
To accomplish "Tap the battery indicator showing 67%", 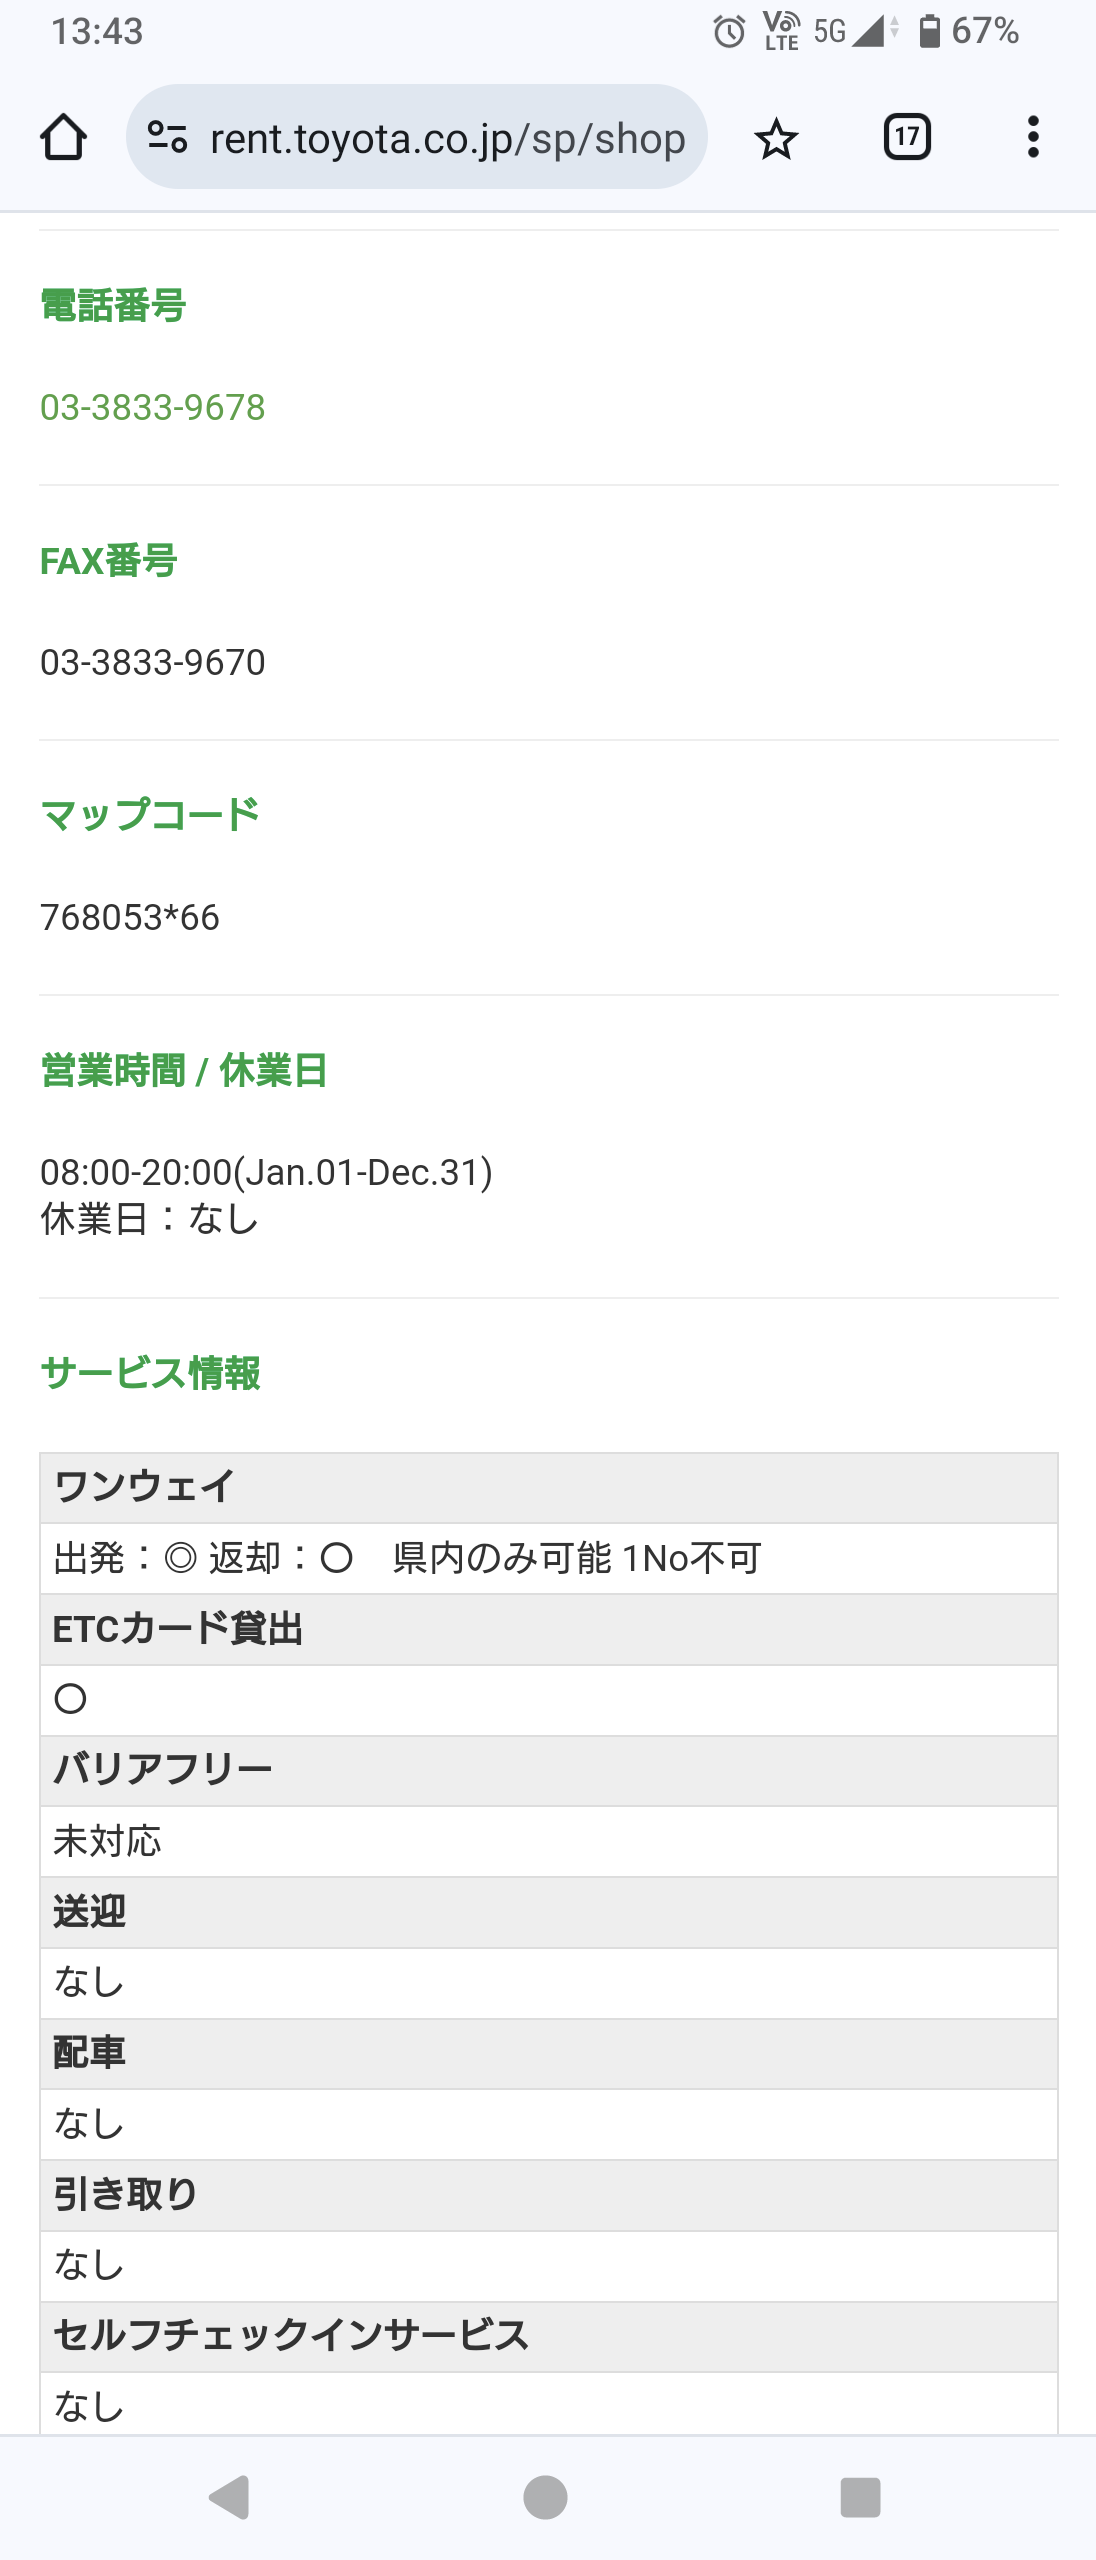I will click(968, 32).
